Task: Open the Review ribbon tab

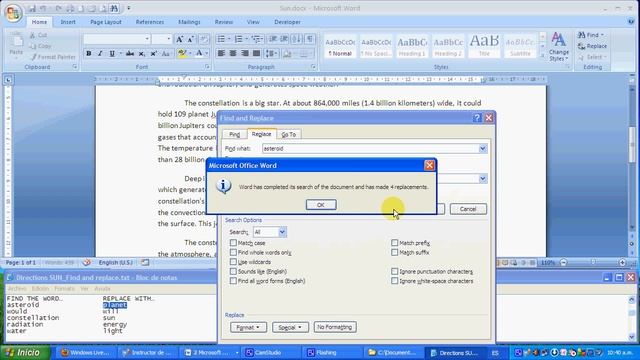Action: pyautogui.click(x=224, y=22)
